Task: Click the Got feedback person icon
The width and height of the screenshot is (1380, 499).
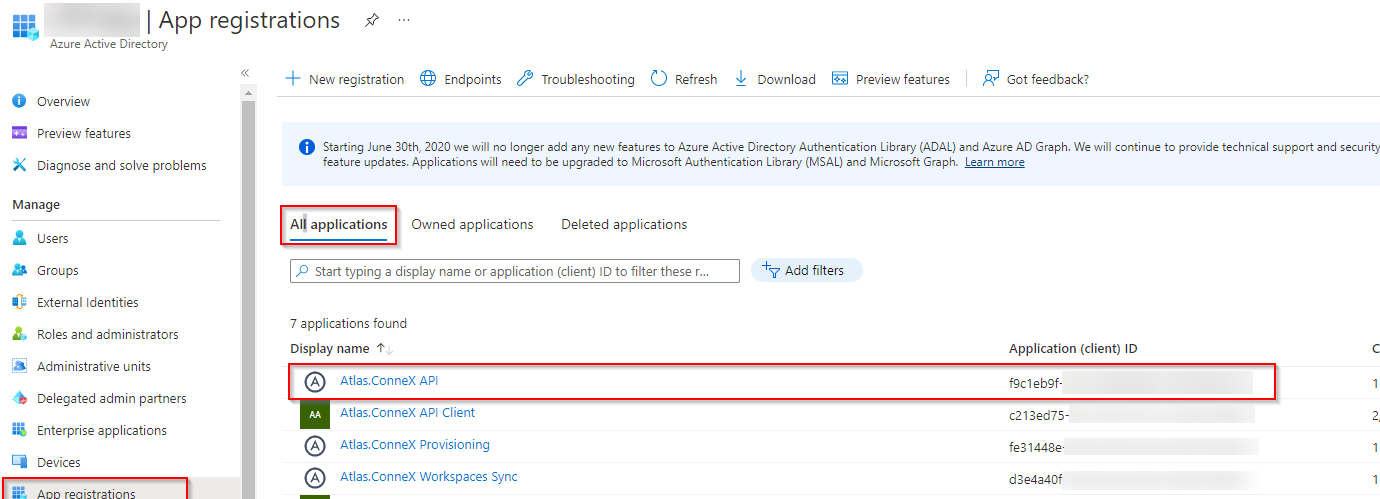Action: click(x=991, y=78)
